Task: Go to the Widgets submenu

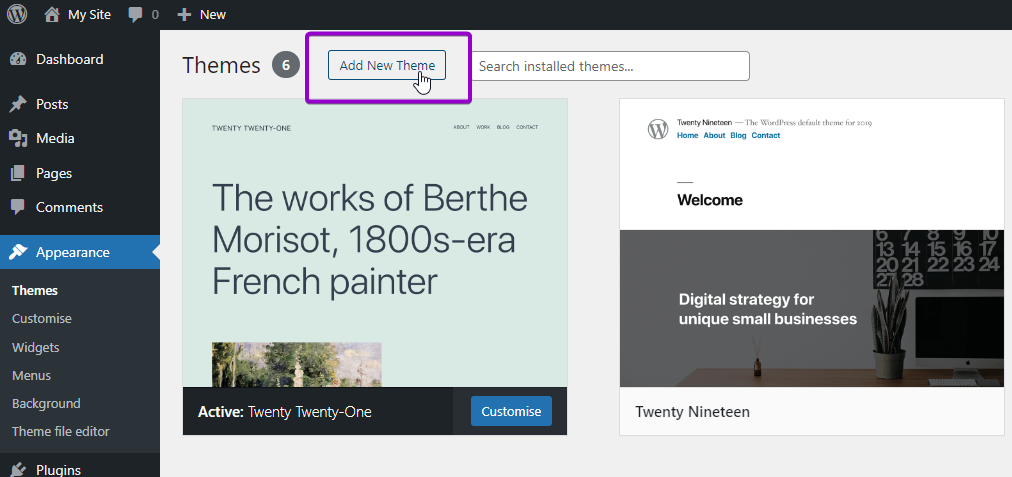Action: [x=35, y=347]
